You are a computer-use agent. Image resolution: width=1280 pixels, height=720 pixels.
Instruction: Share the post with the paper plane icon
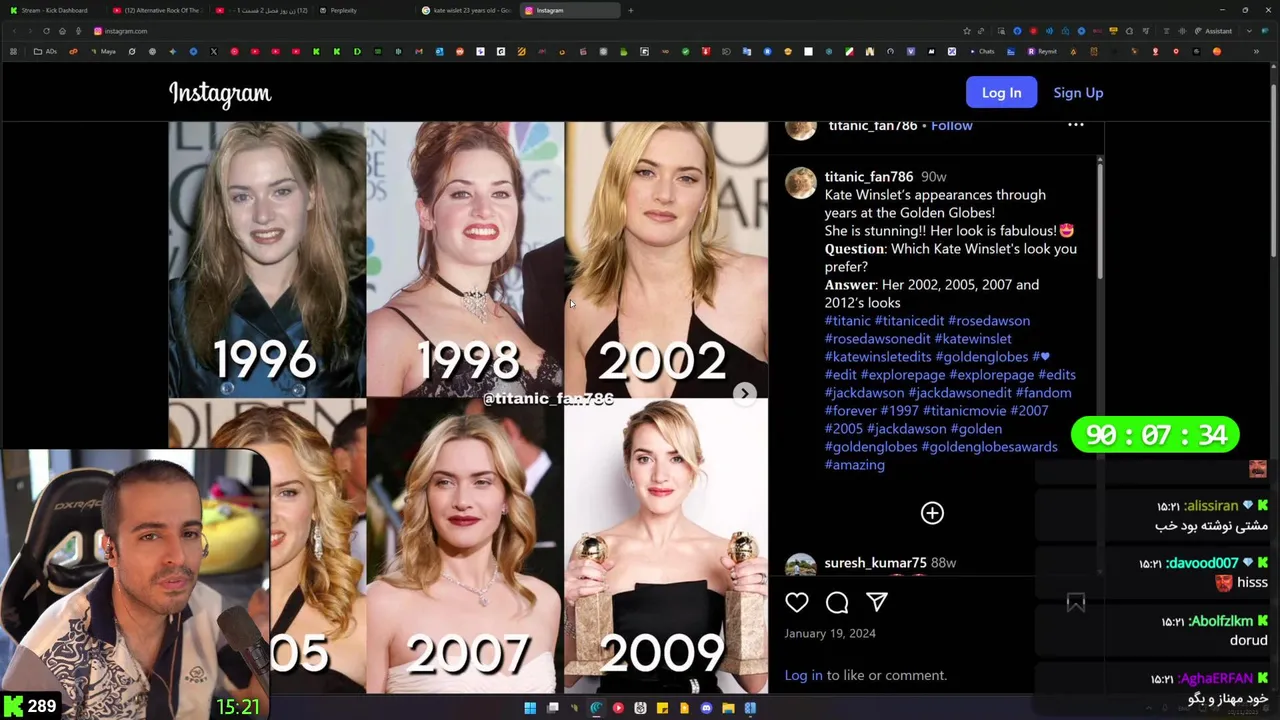click(x=877, y=602)
